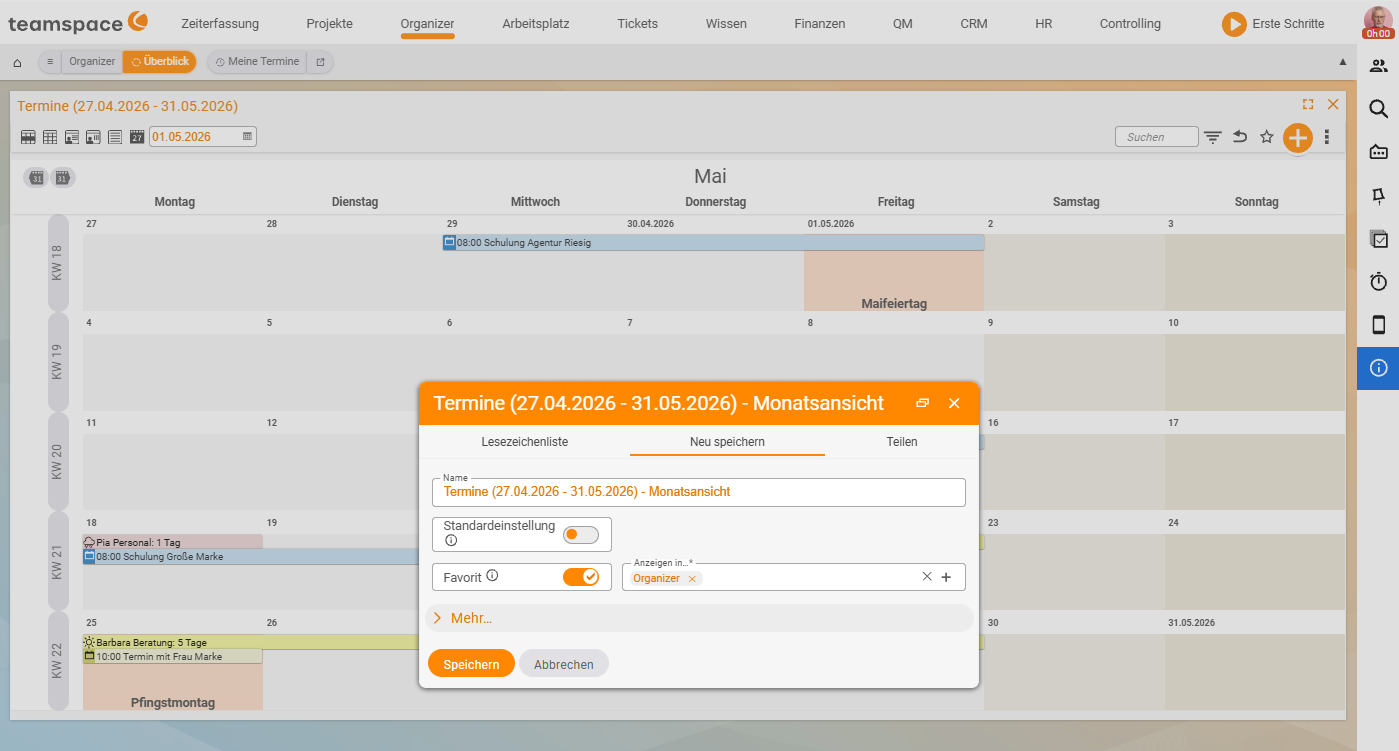Pop out the Monatsansicht dialog window
The height and width of the screenshot is (751, 1399).
[922, 403]
